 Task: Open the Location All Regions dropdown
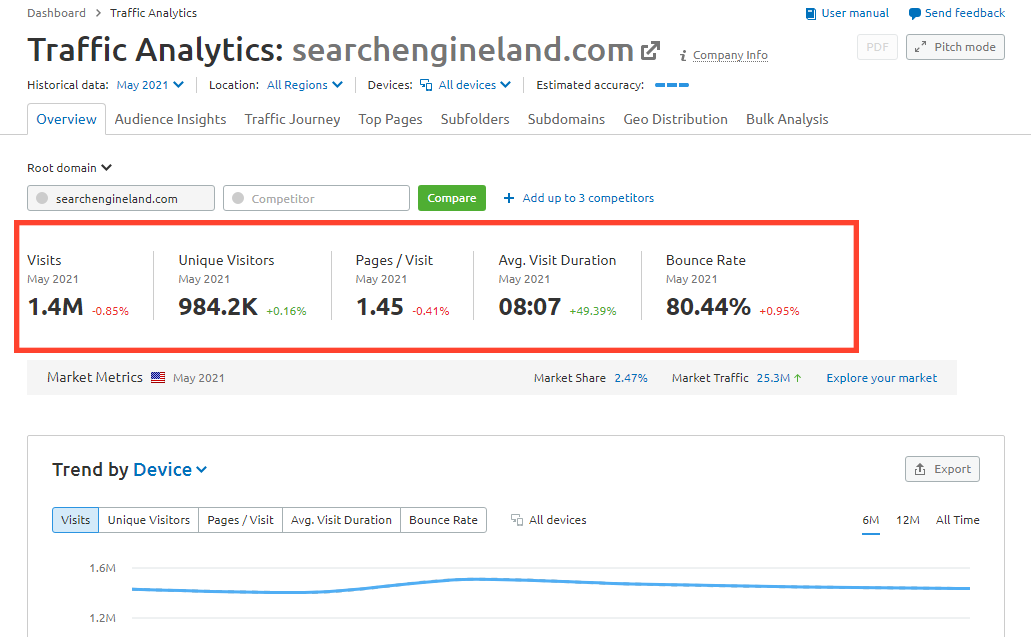point(304,85)
